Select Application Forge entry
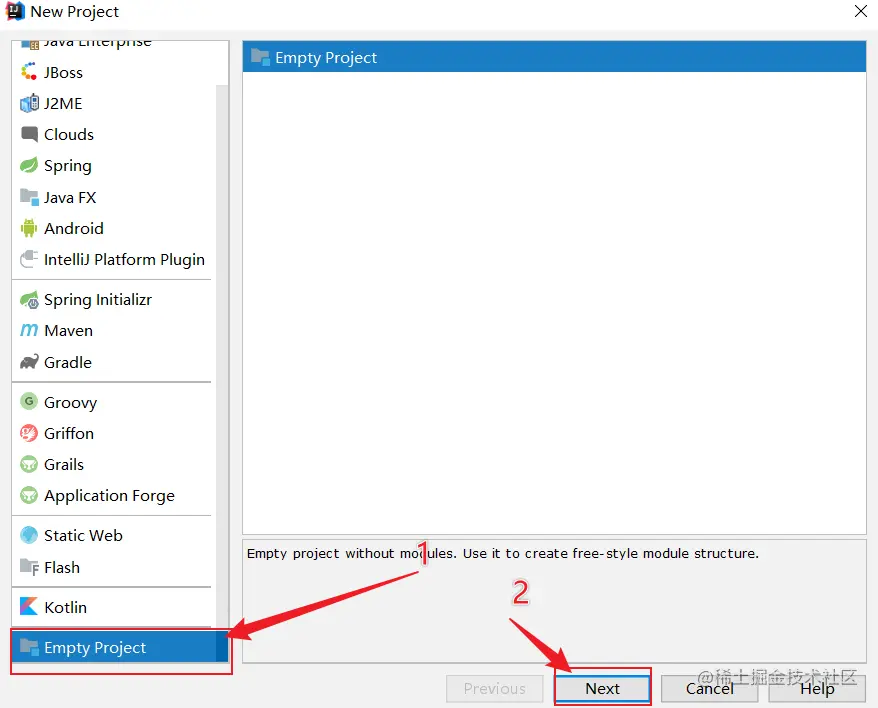Viewport: 878px width, 708px height. click(x=114, y=496)
